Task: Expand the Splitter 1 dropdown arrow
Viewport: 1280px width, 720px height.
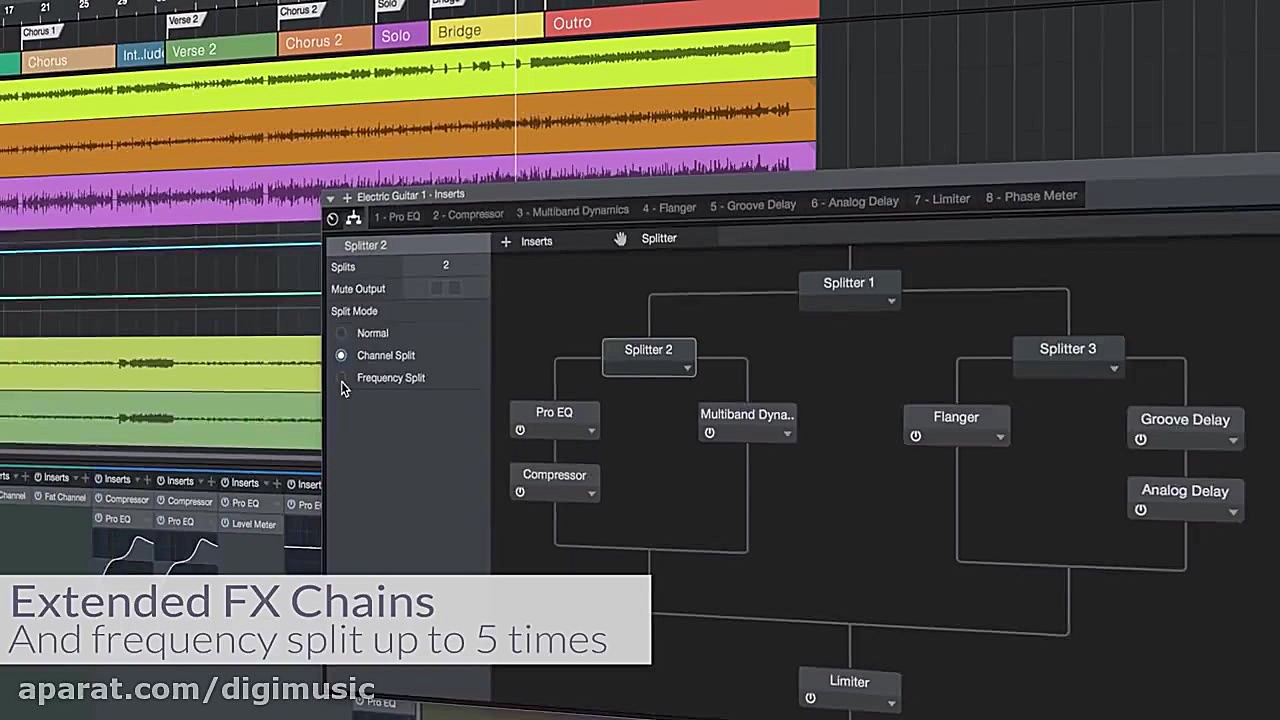Action: point(891,301)
